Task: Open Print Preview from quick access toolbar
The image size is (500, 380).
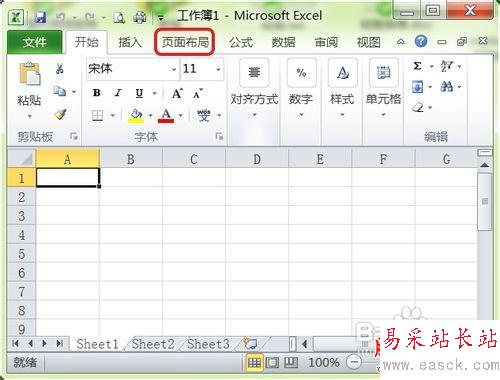Action: point(119,17)
